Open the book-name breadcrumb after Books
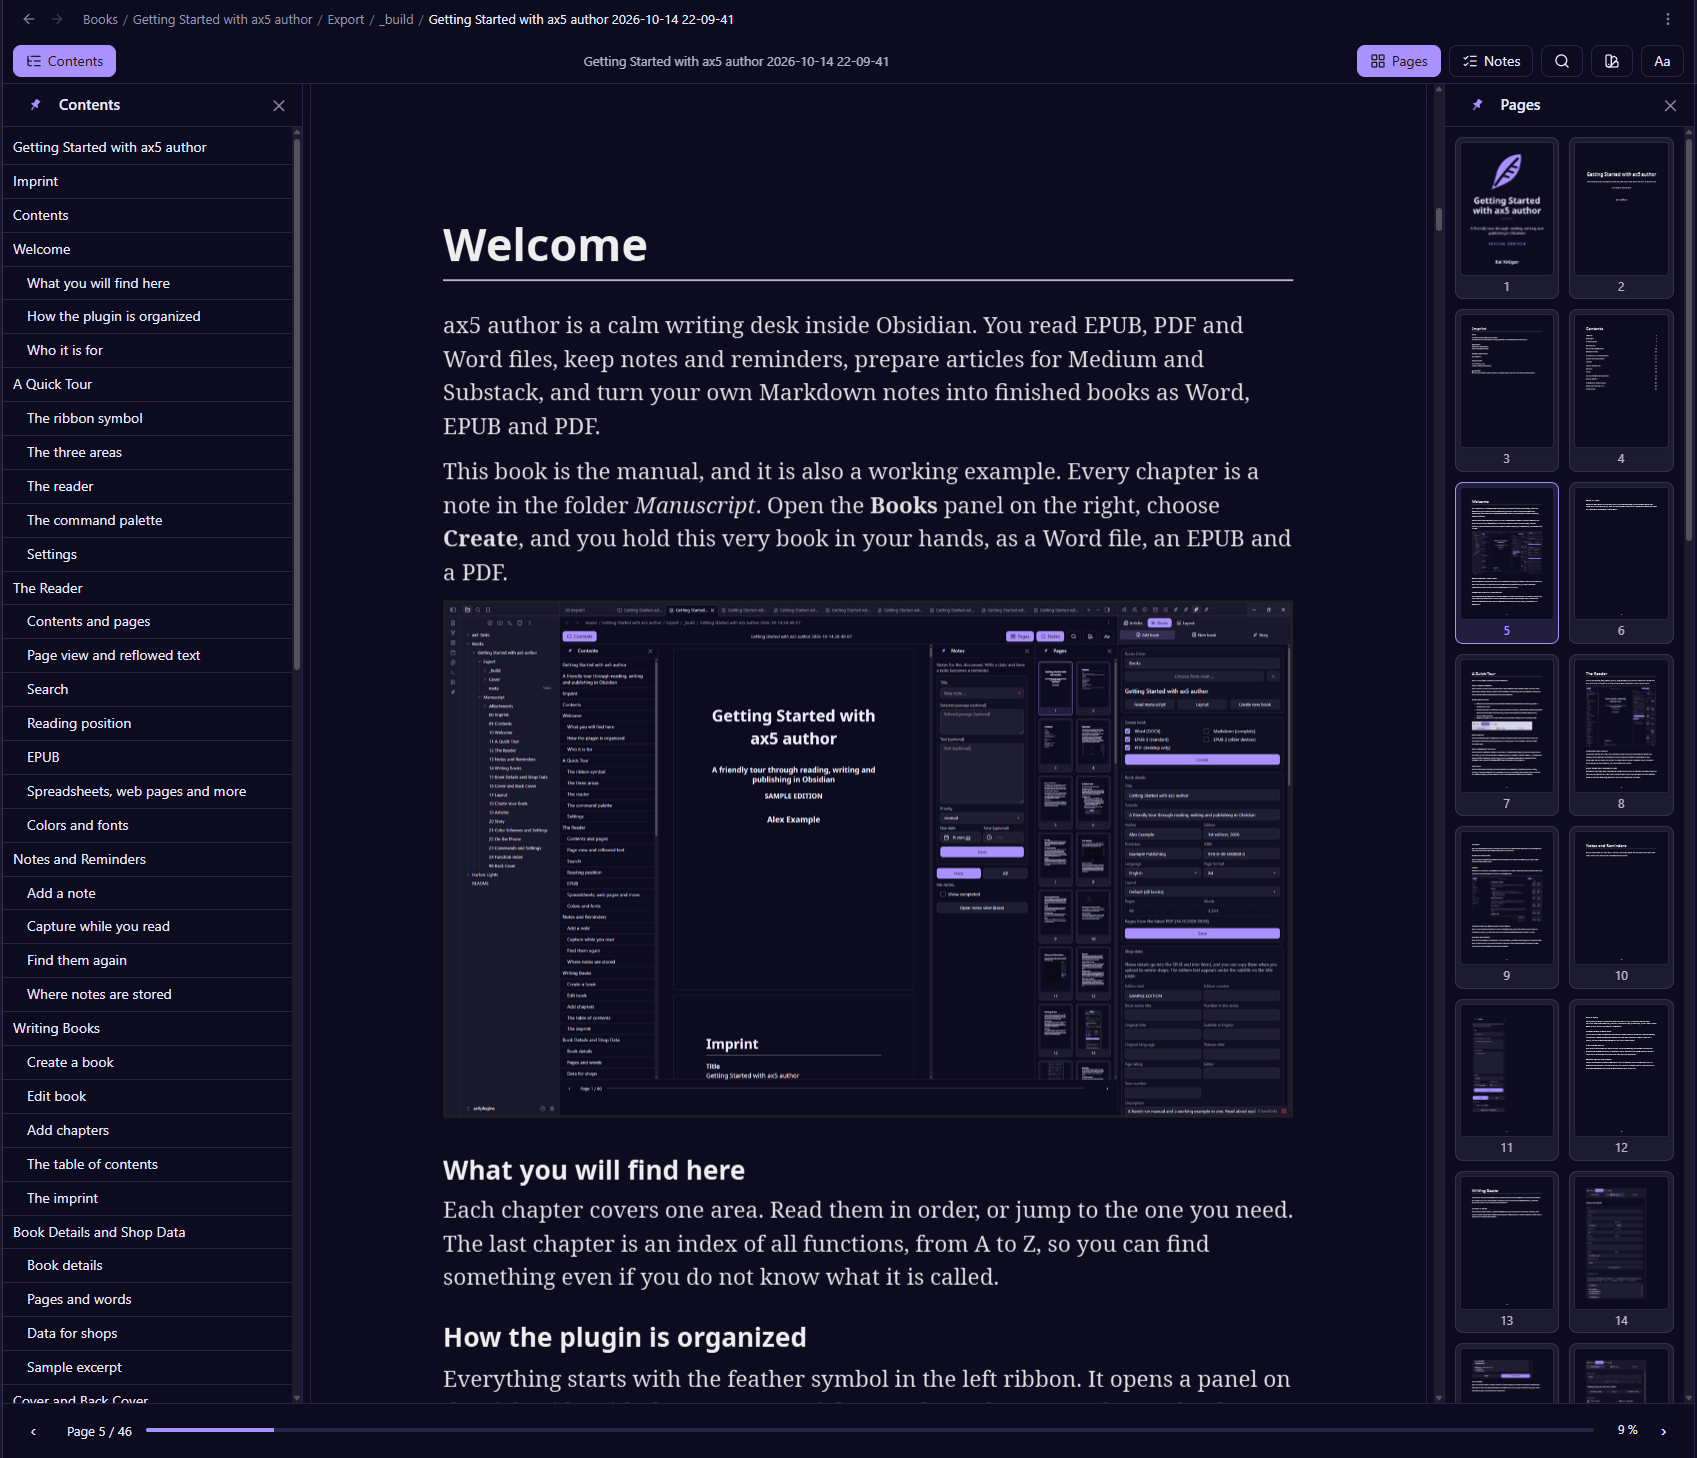This screenshot has height=1458, width=1697. (223, 19)
